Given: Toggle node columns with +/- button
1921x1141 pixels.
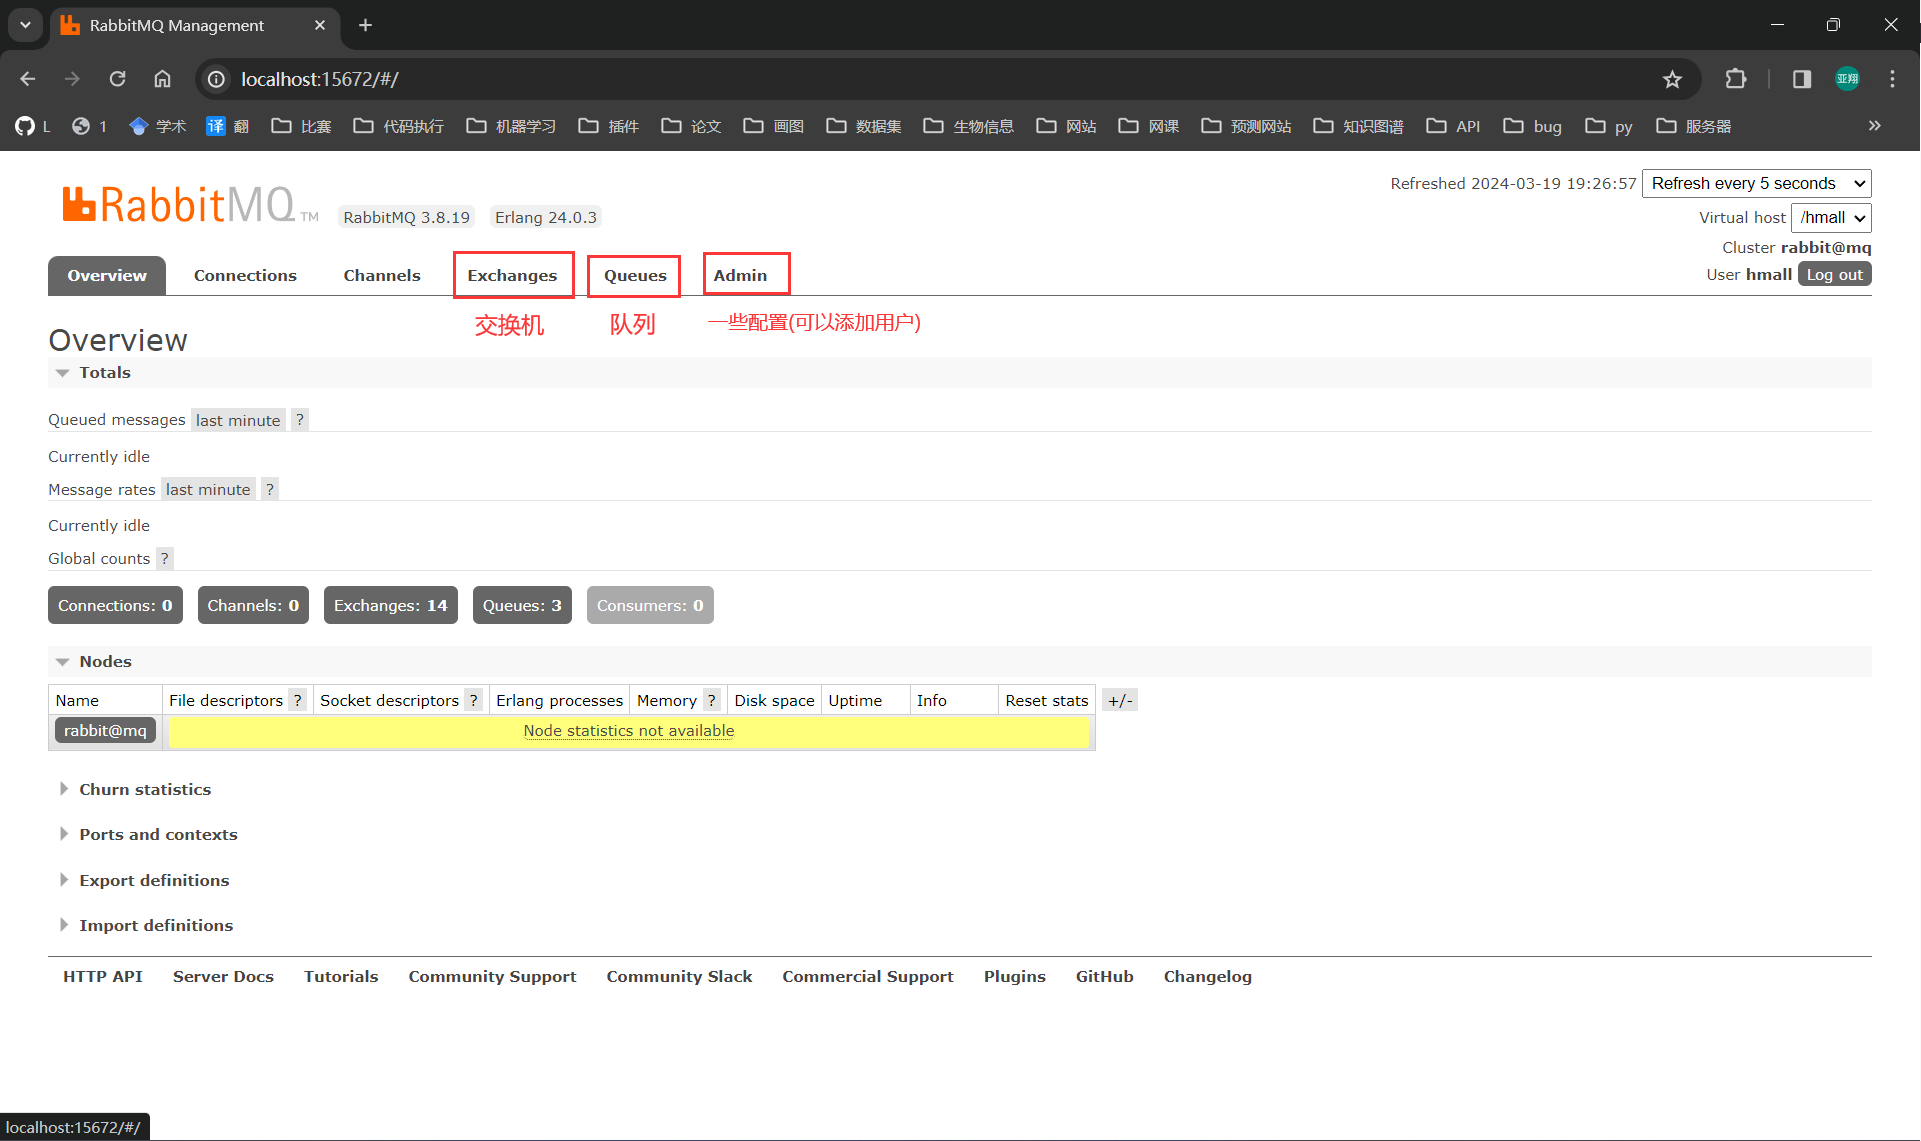Looking at the screenshot, I should (x=1120, y=700).
